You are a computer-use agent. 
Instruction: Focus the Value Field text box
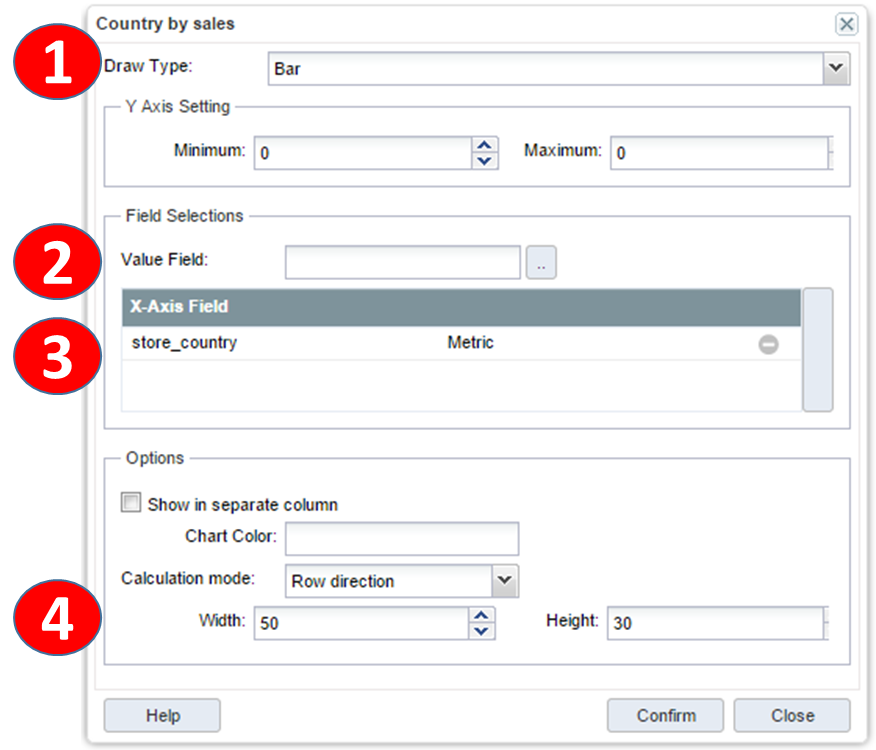402,262
